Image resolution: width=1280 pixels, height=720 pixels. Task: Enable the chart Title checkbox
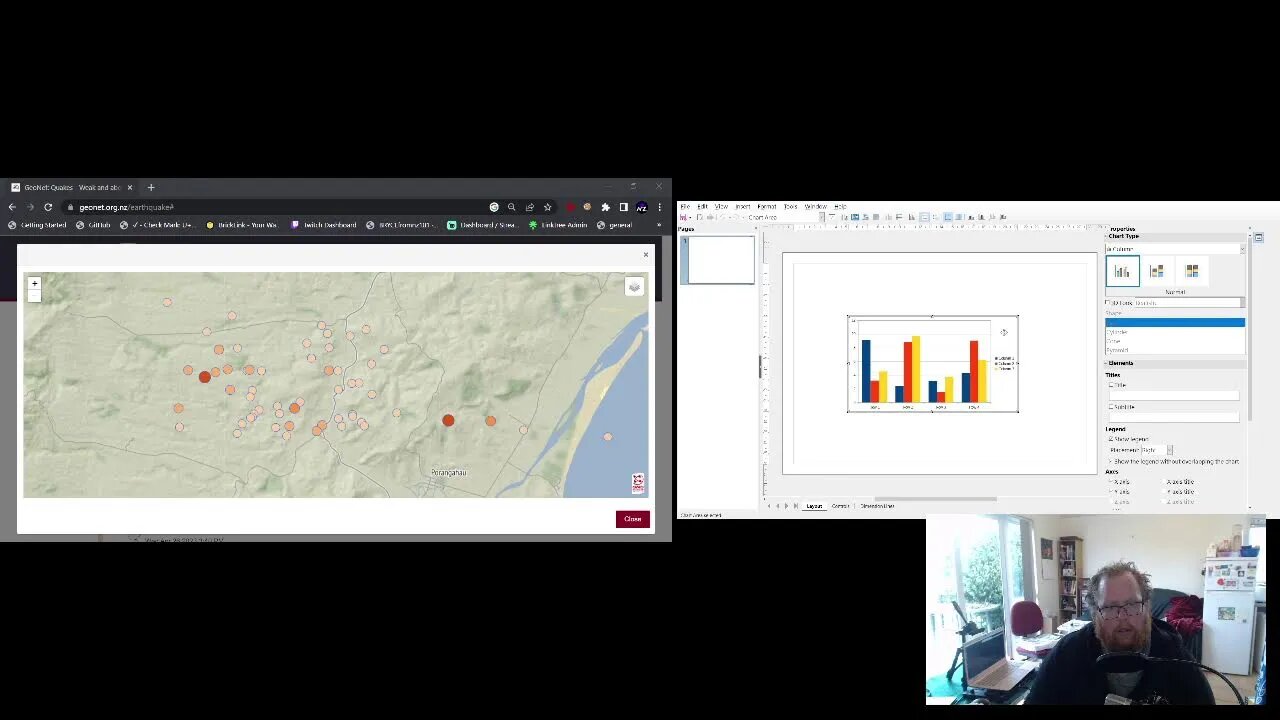point(1111,385)
